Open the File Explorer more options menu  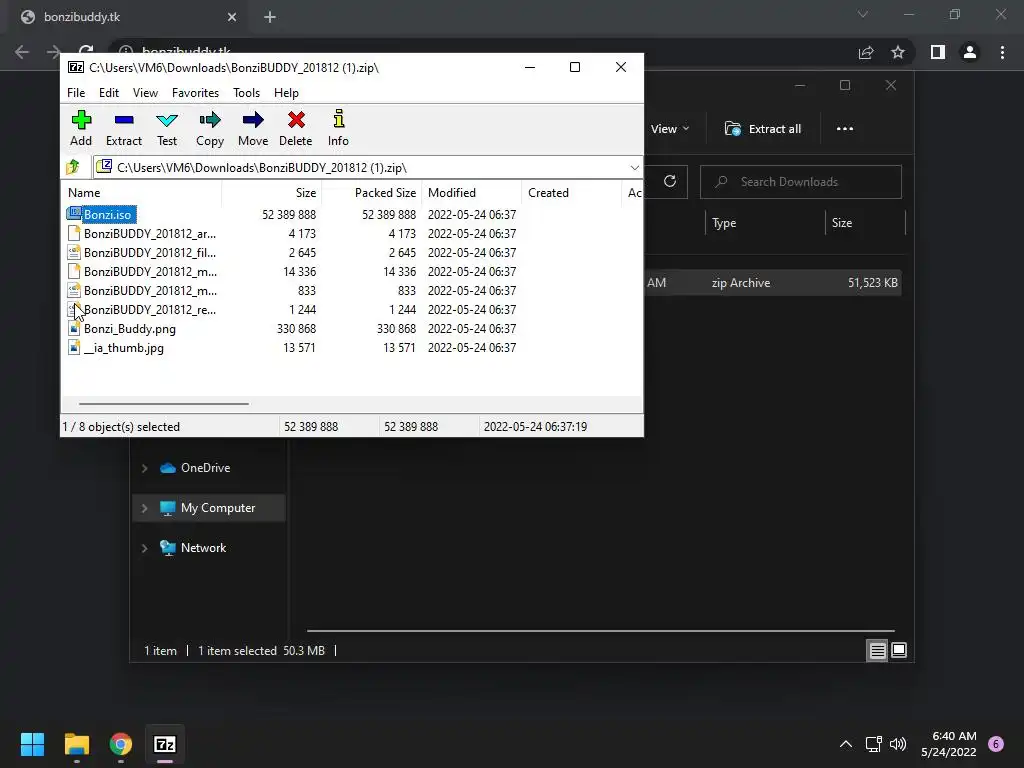click(x=844, y=129)
